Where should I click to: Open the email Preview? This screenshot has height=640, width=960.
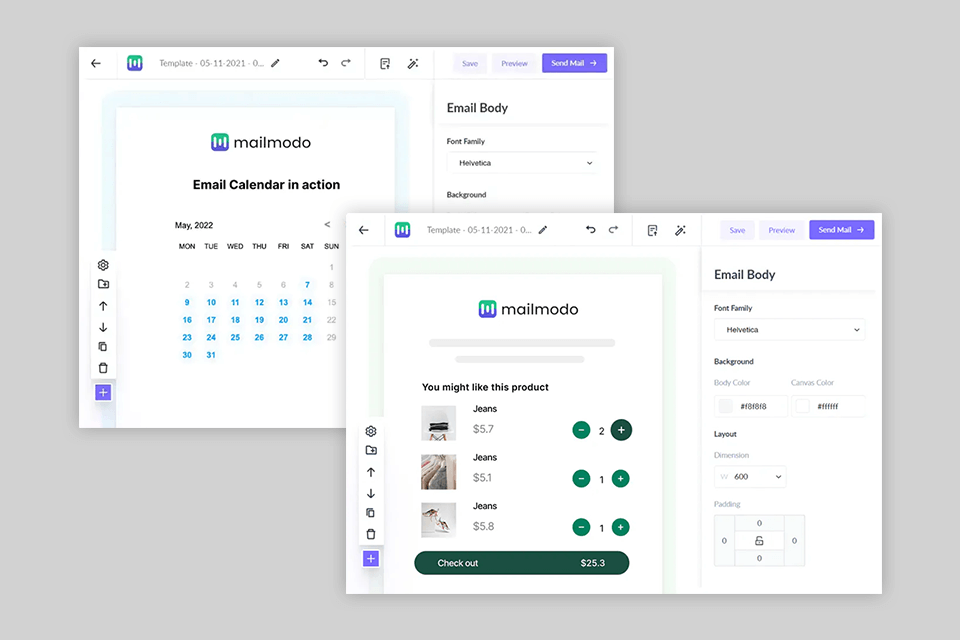[x=781, y=229]
